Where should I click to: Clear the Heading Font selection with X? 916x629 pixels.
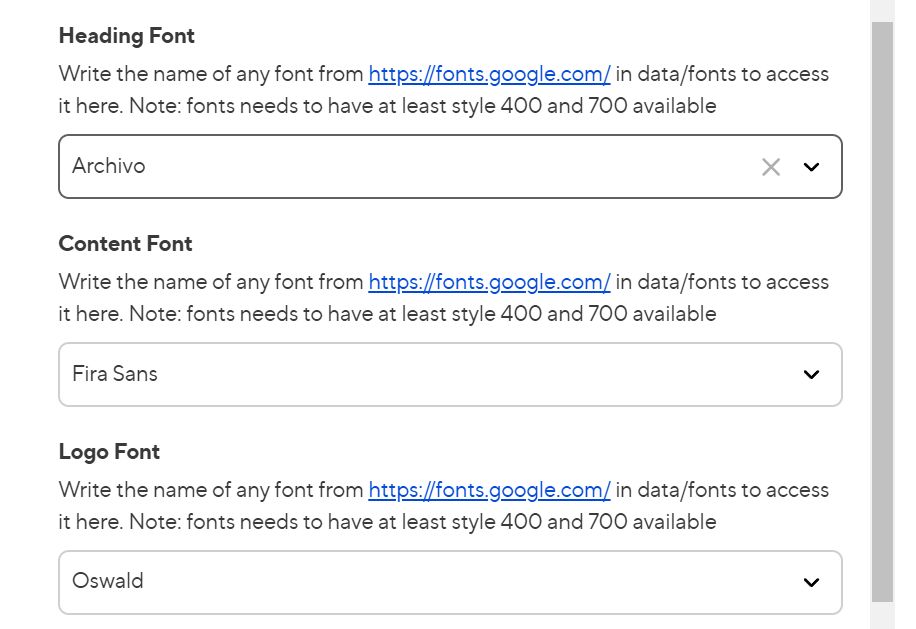tap(770, 167)
